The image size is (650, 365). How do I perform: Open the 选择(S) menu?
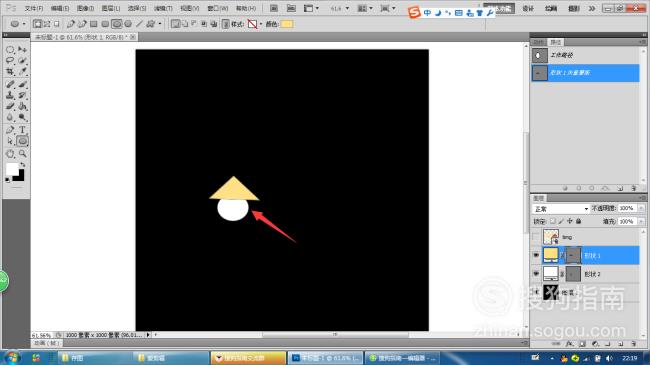pos(137,8)
